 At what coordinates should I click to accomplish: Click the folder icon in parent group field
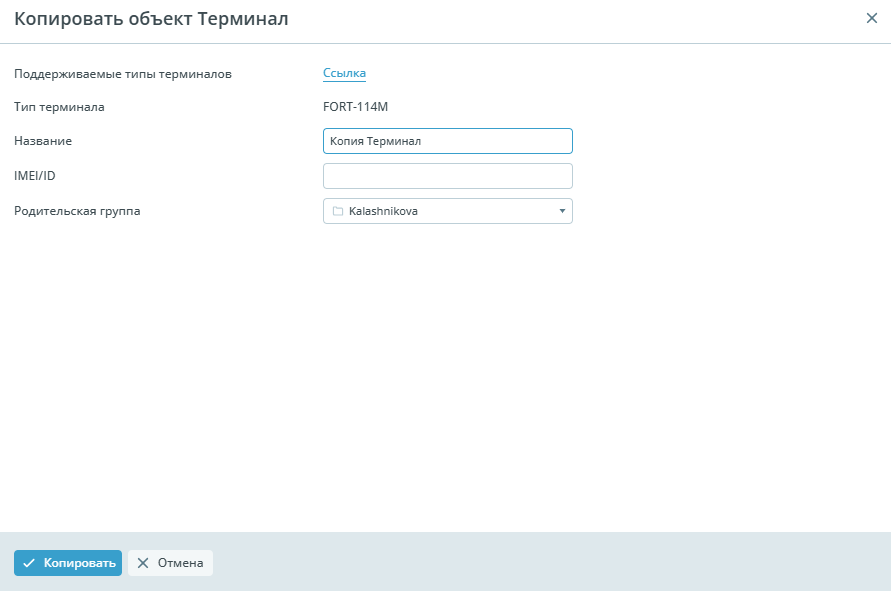(337, 211)
